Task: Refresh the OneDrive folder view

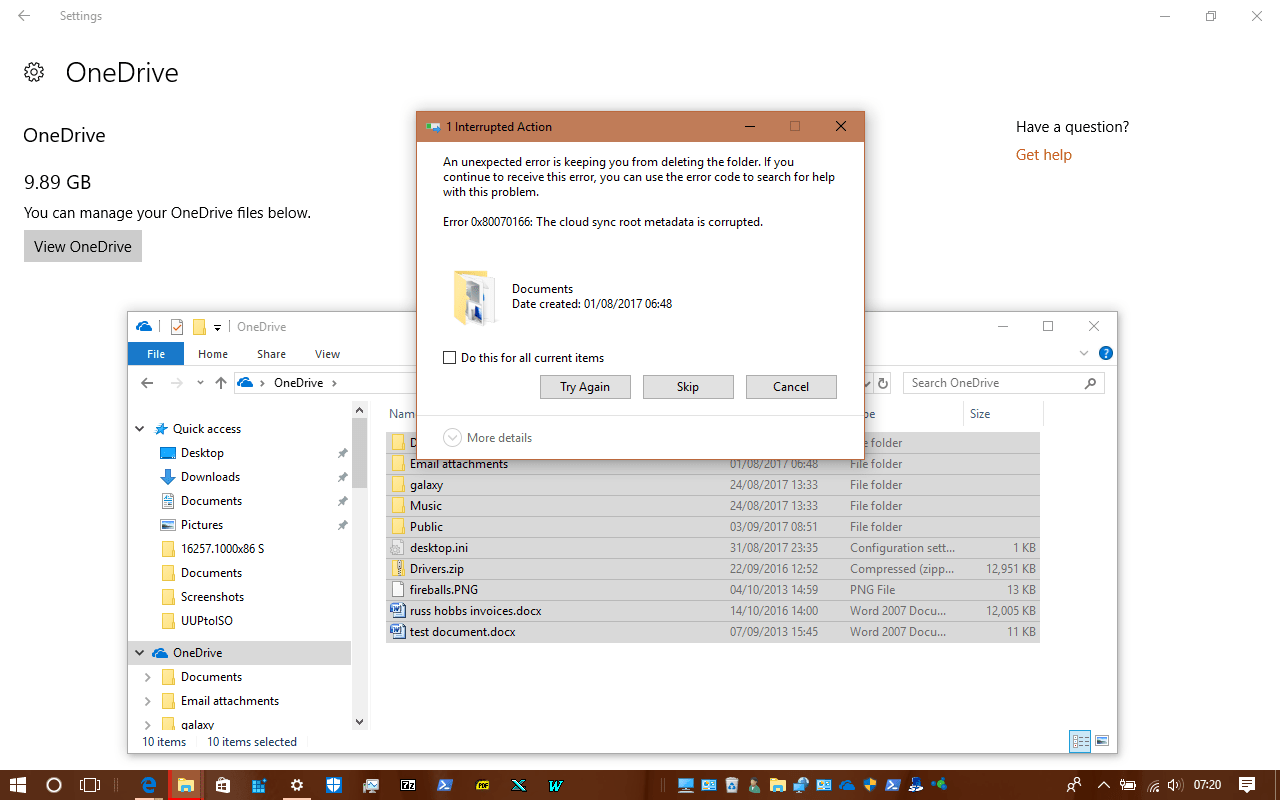Action: (881, 382)
